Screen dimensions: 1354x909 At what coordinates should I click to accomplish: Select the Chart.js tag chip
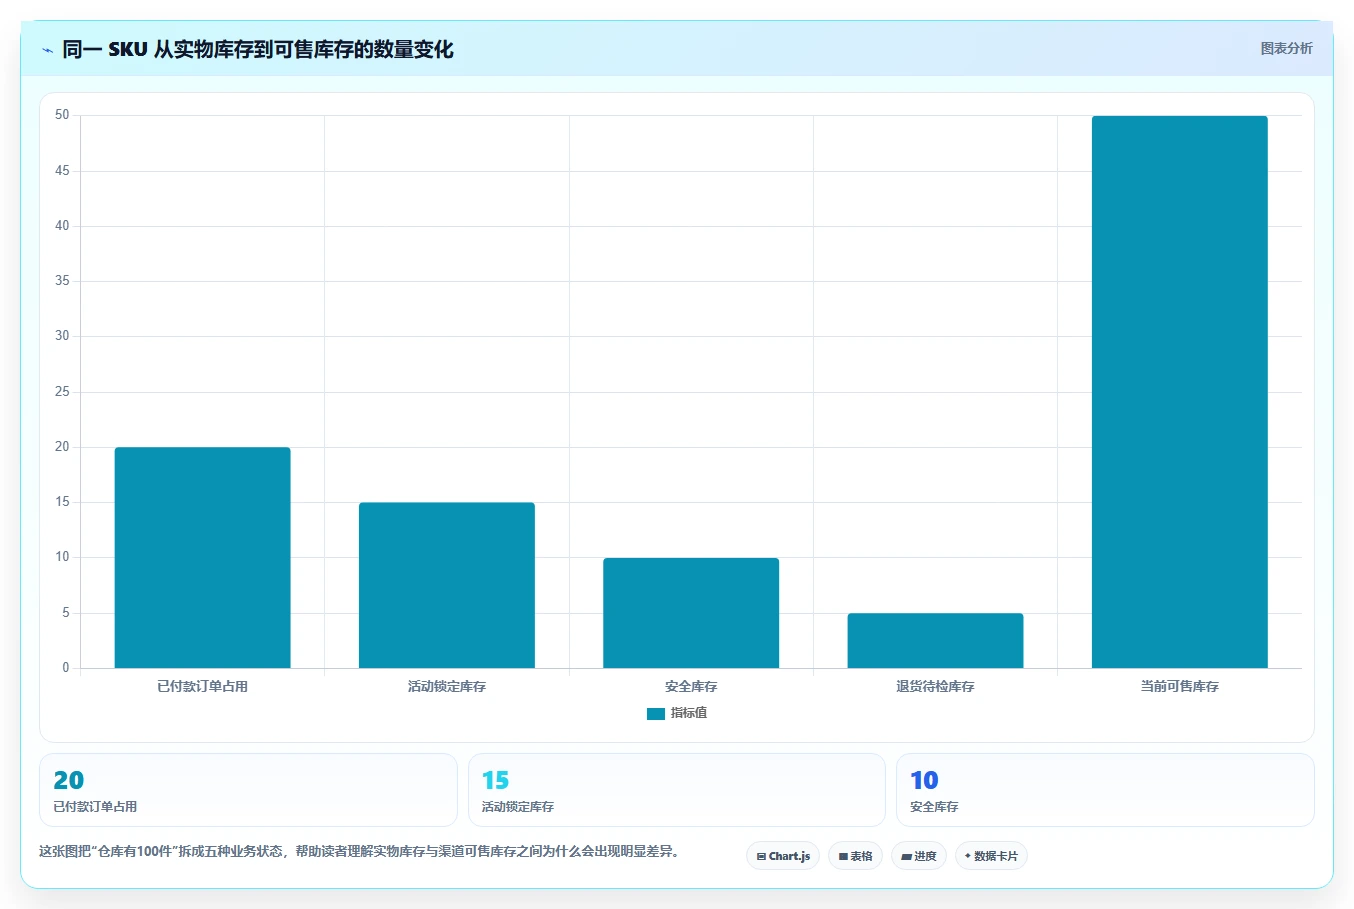tap(783, 856)
